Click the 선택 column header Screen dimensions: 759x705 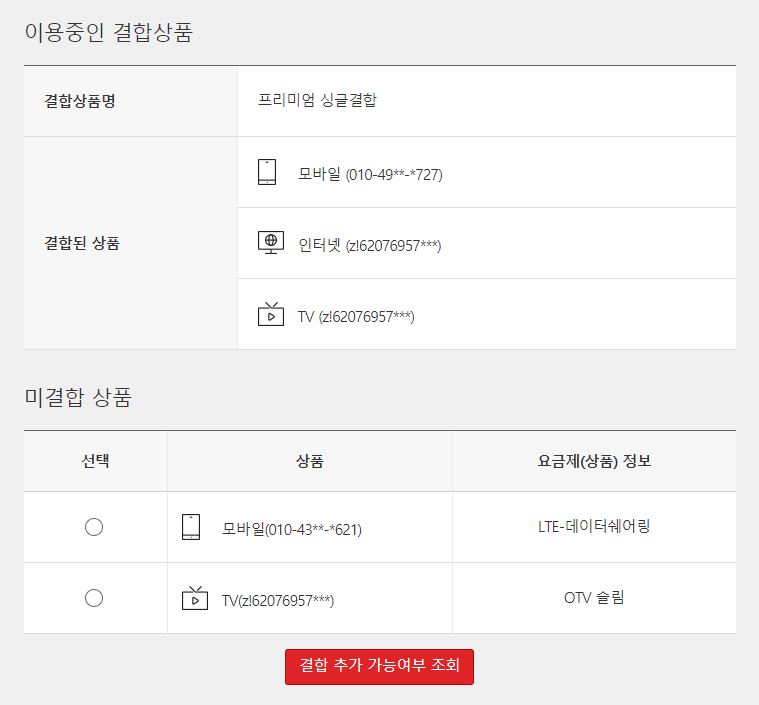tap(96, 461)
